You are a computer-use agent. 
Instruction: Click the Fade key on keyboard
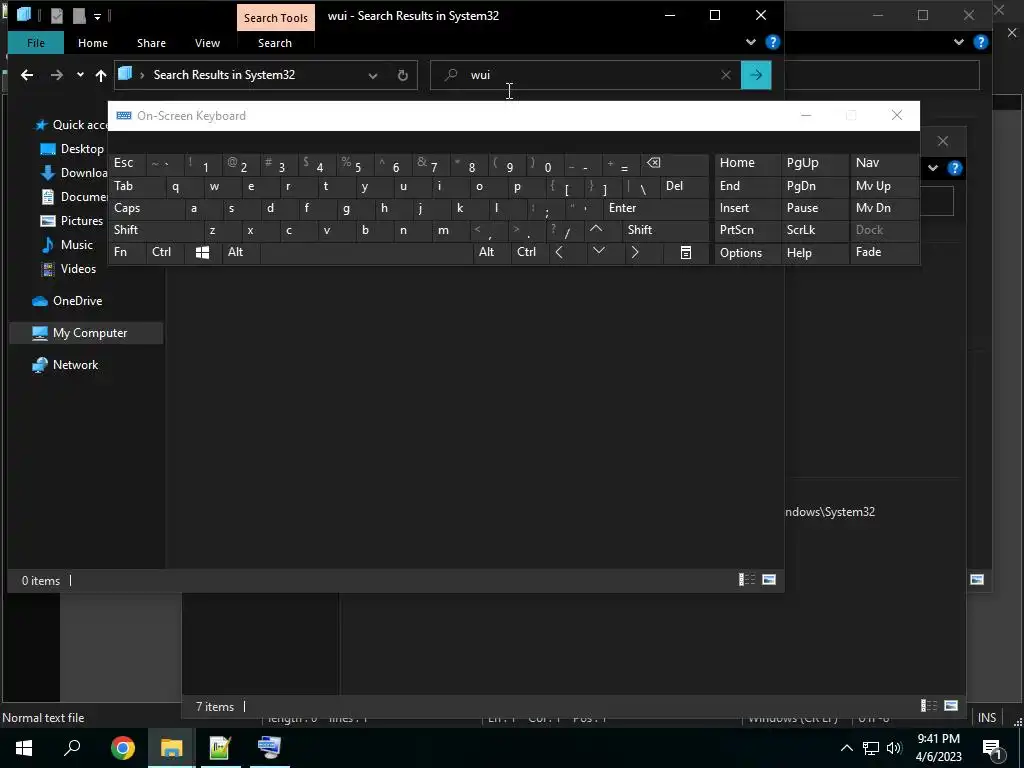(885, 253)
